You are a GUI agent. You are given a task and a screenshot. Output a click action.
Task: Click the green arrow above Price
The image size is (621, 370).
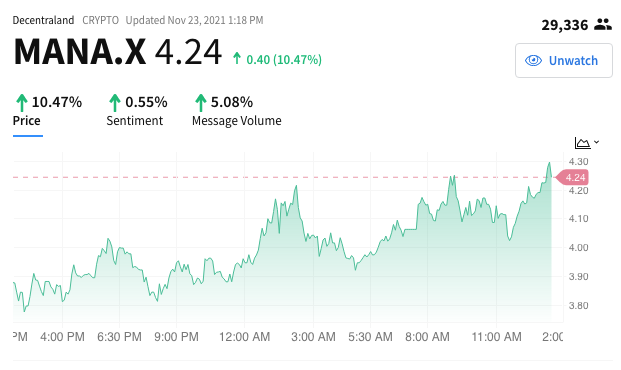pos(22,103)
